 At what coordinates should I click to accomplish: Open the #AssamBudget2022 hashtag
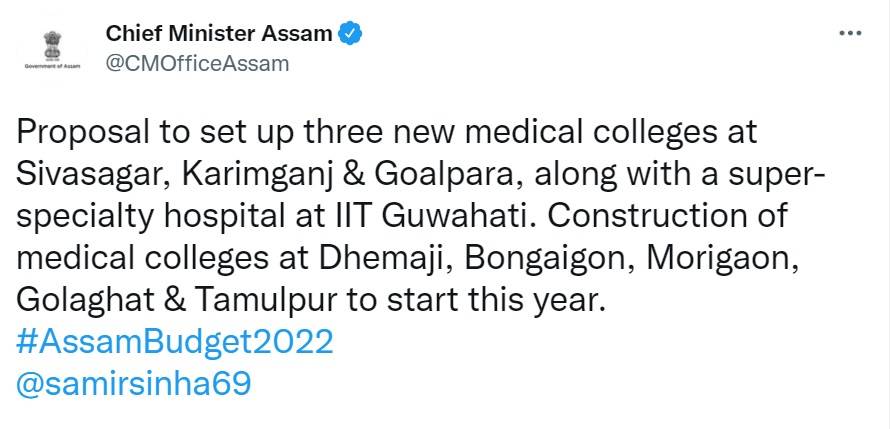click(x=175, y=341)
